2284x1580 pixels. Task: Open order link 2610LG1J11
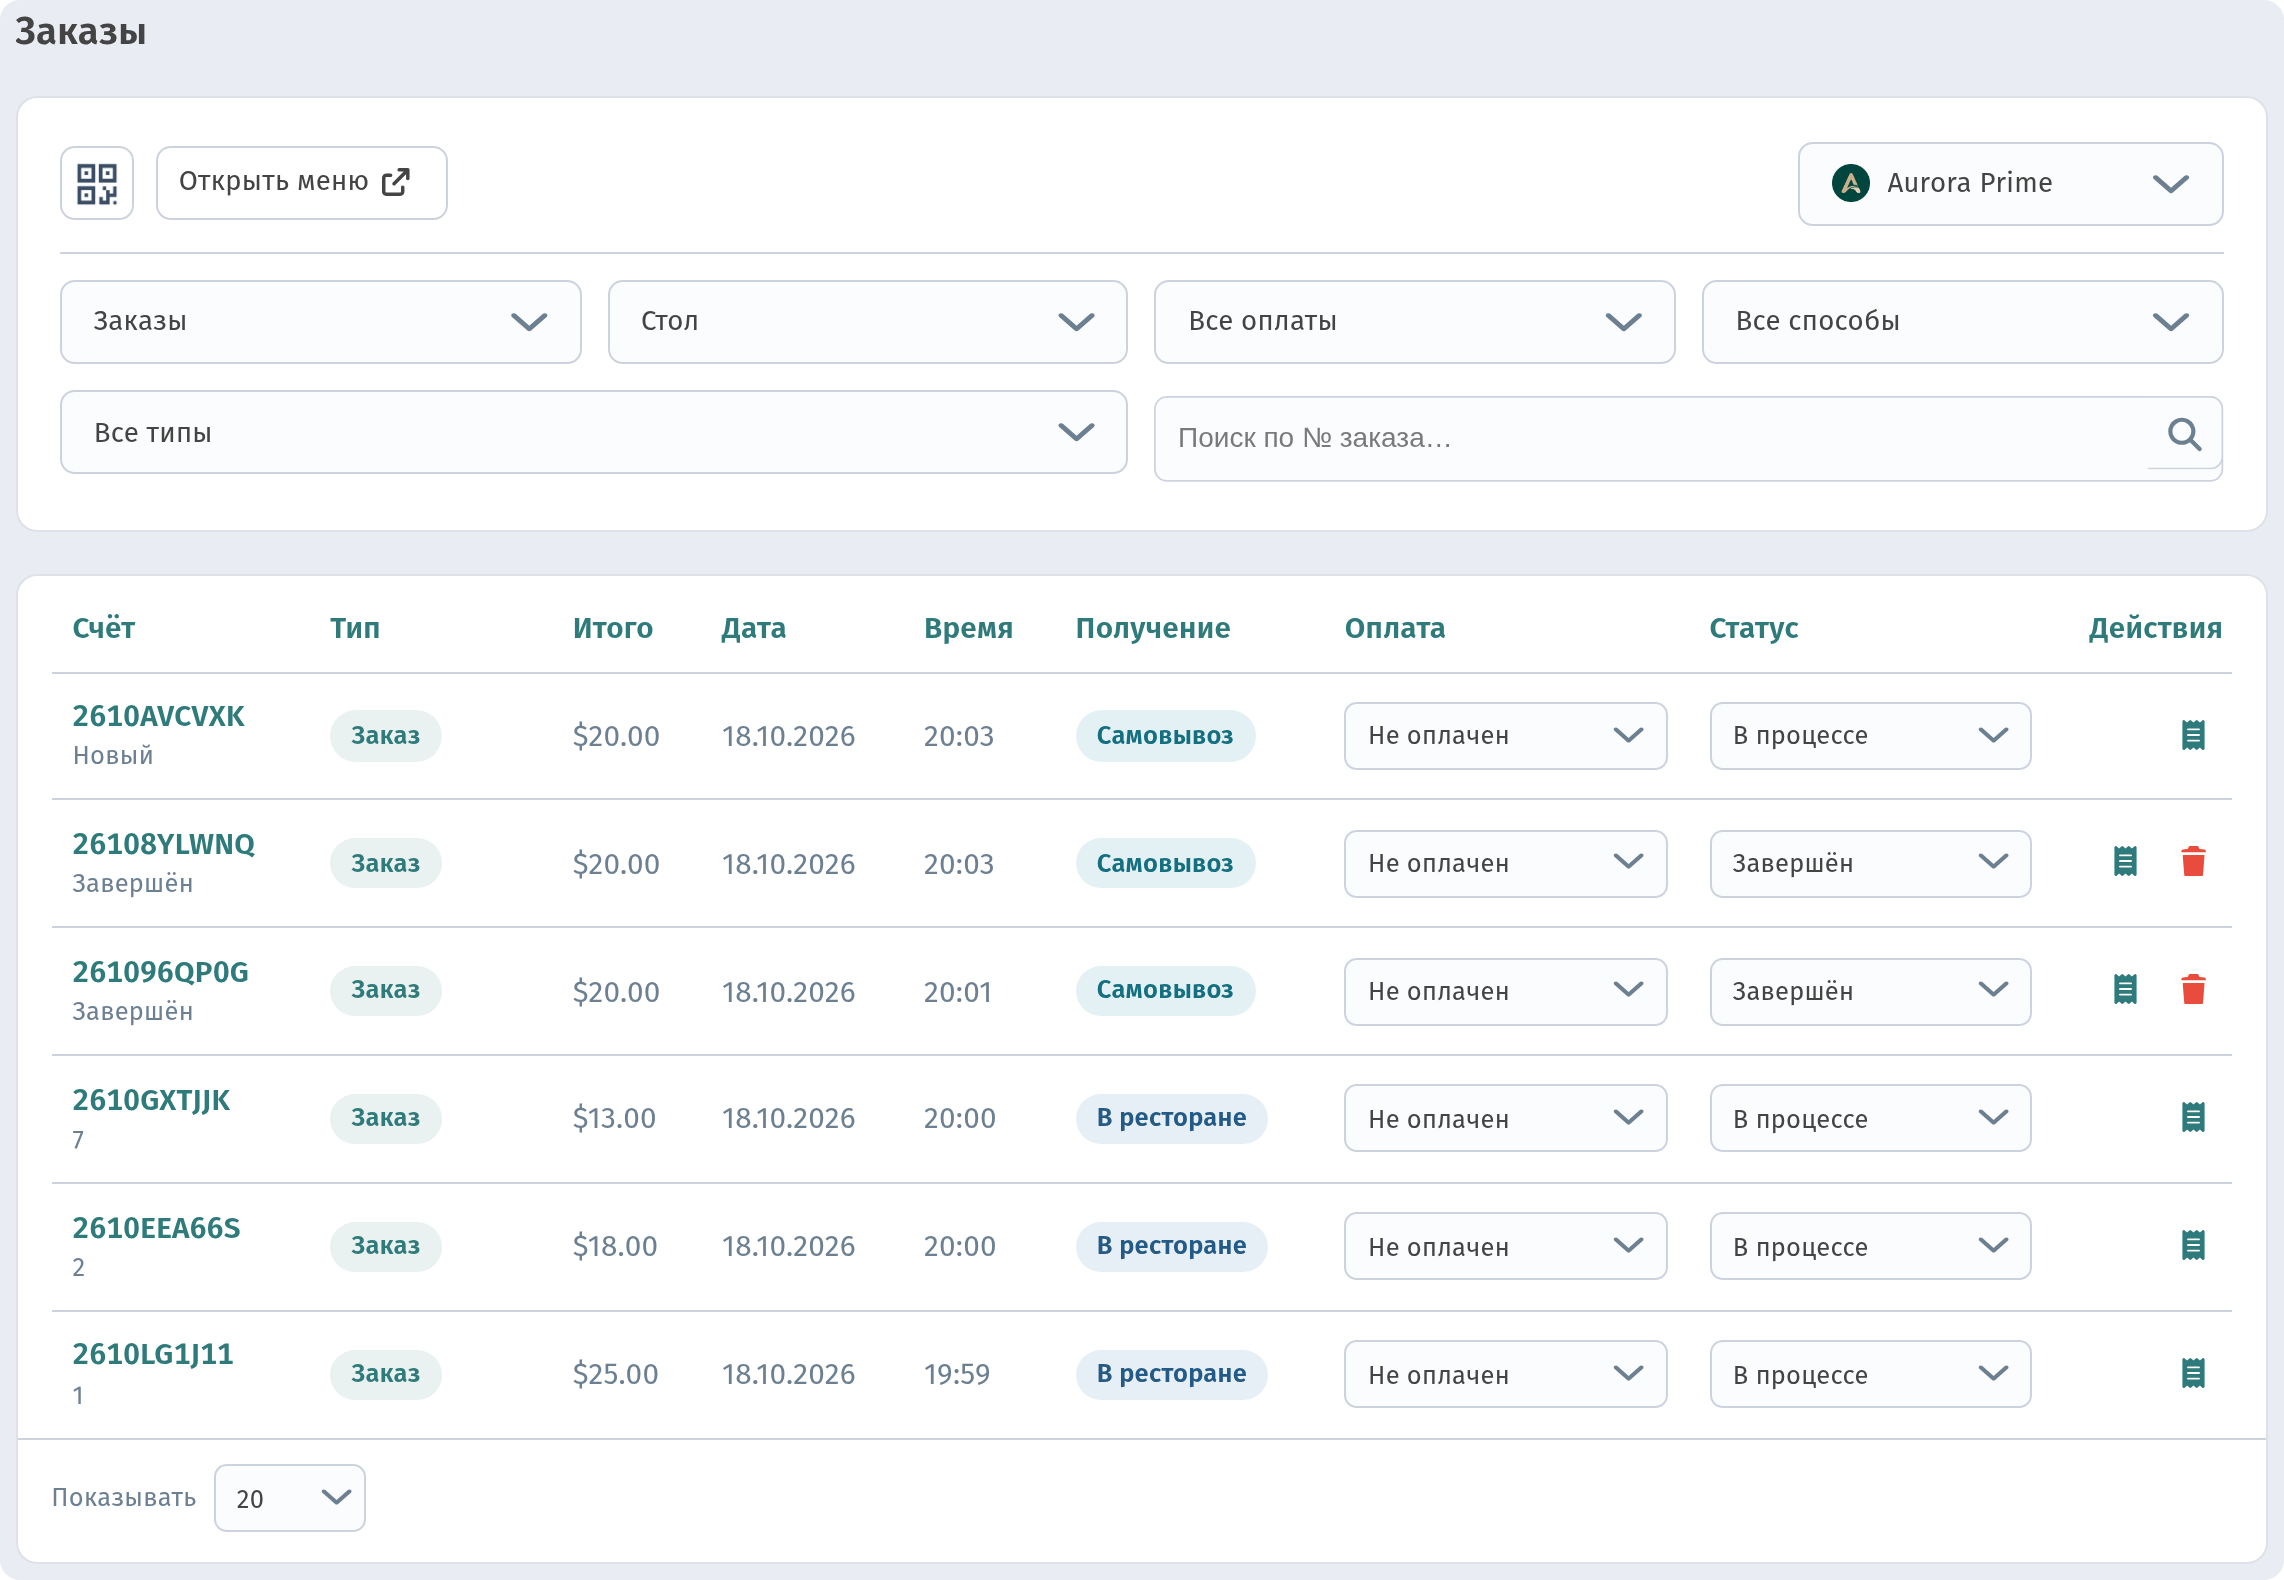click(x=153, y=1354)
